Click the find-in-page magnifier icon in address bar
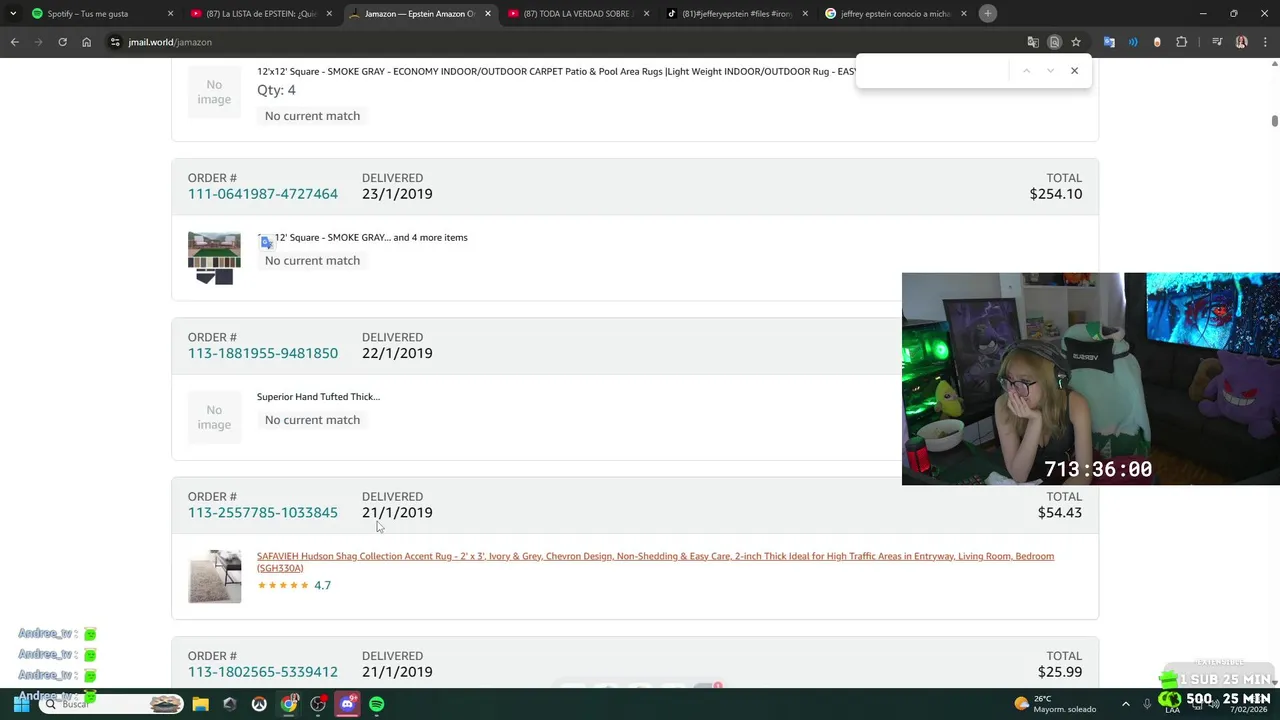The height and width of the screenshot is (720, 1280). 1054,42
